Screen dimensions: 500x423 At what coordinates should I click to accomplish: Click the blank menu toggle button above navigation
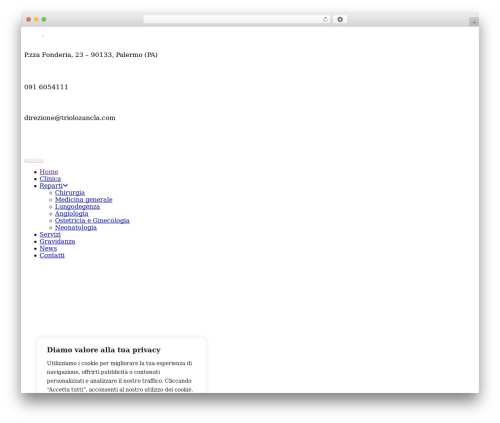click(x=34, y=161)
